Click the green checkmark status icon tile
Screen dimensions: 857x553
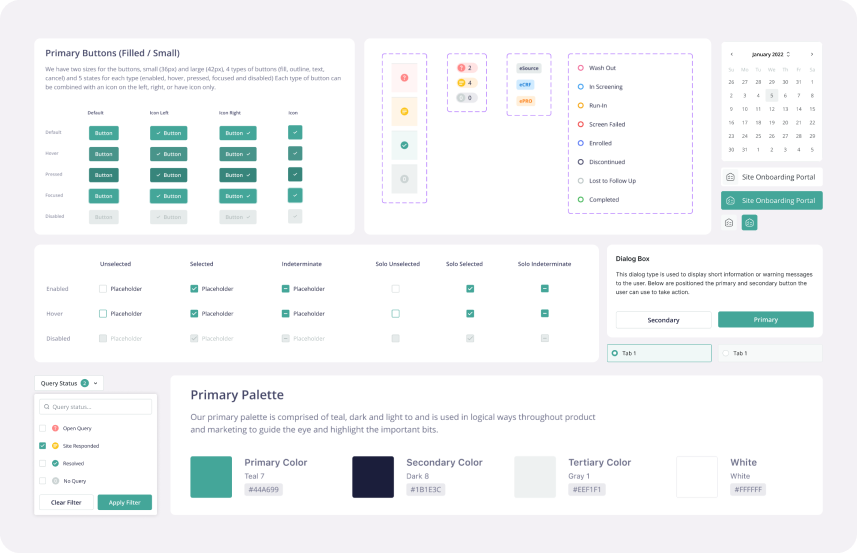pyautogui.click(x=404, y=145)
